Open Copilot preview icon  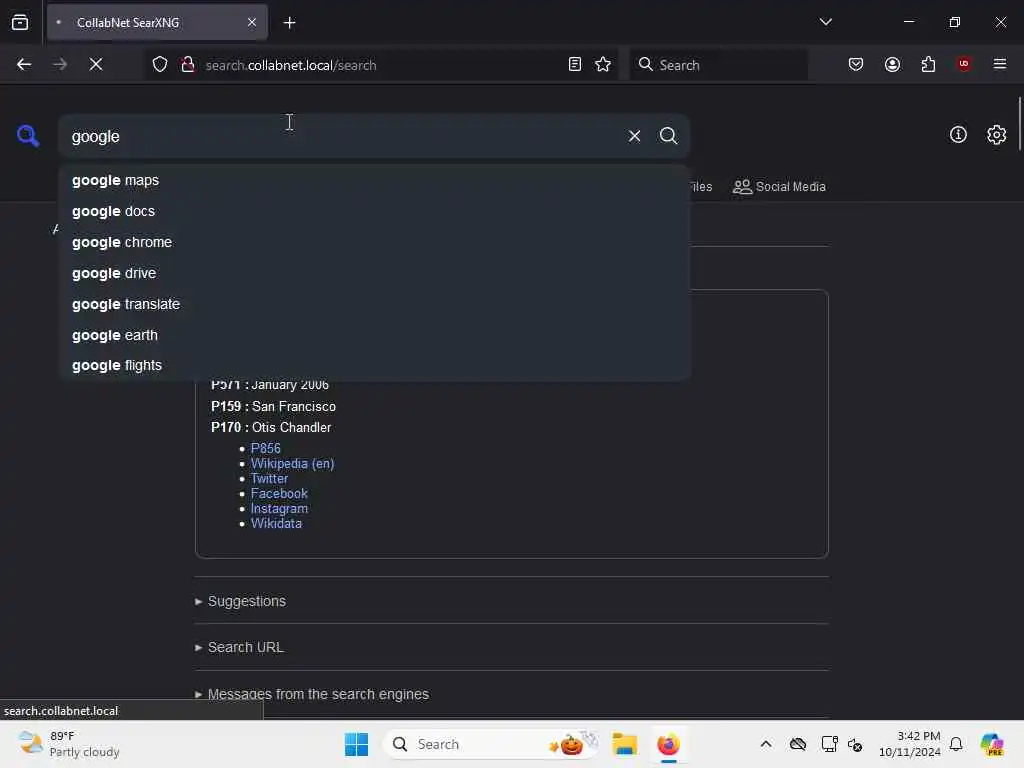991,744
